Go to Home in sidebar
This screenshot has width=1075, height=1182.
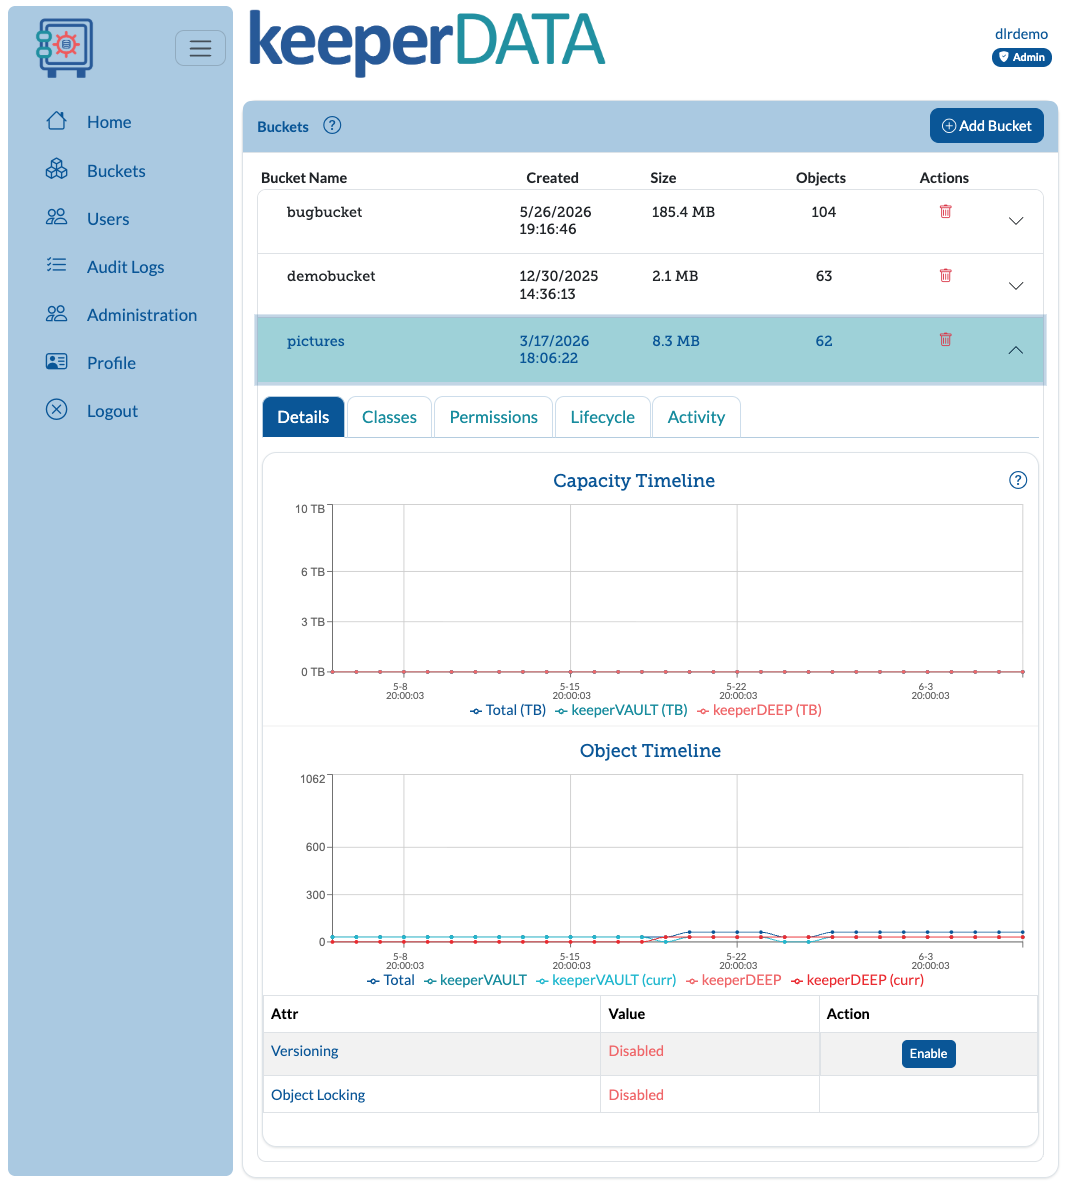point(109,122)
